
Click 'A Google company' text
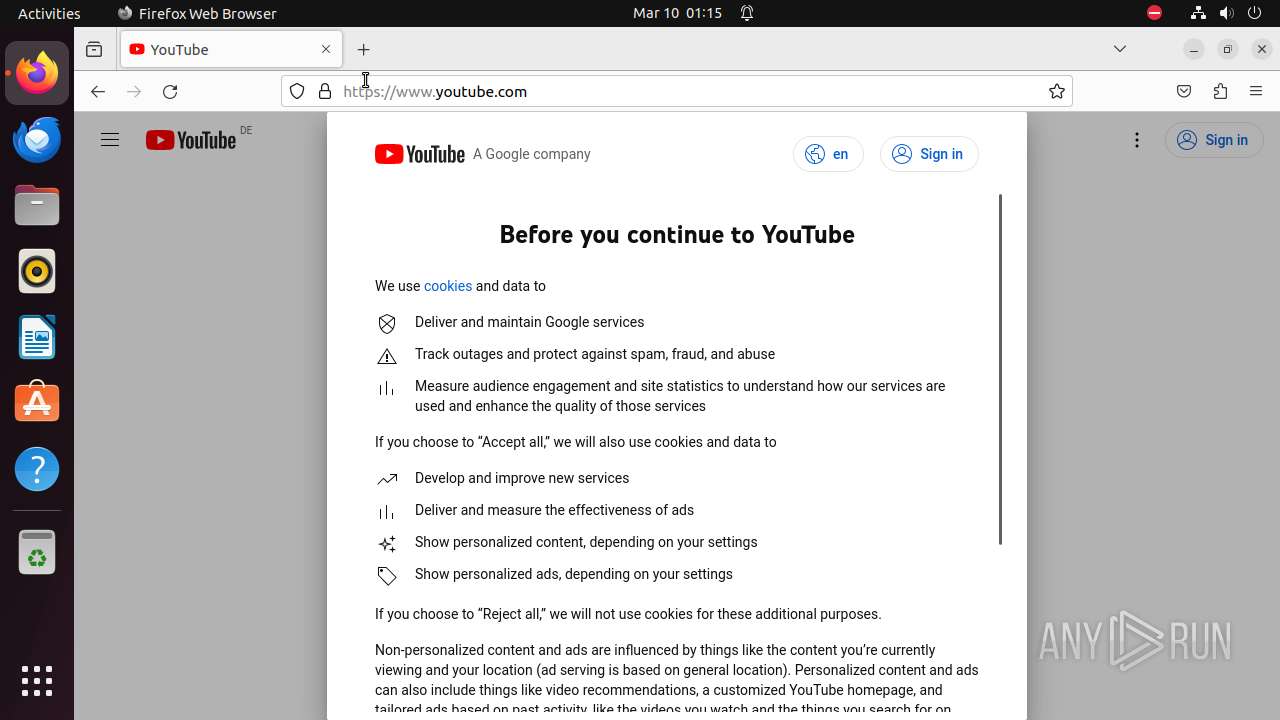pos(532,154)
